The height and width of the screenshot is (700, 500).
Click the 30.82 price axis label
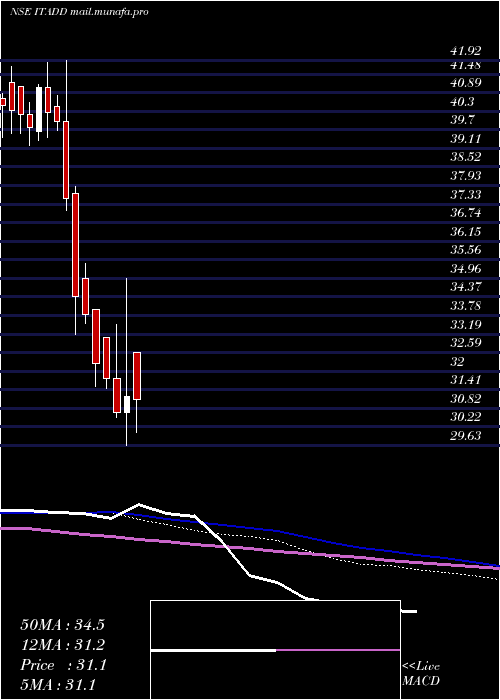(x=466, y=398)
